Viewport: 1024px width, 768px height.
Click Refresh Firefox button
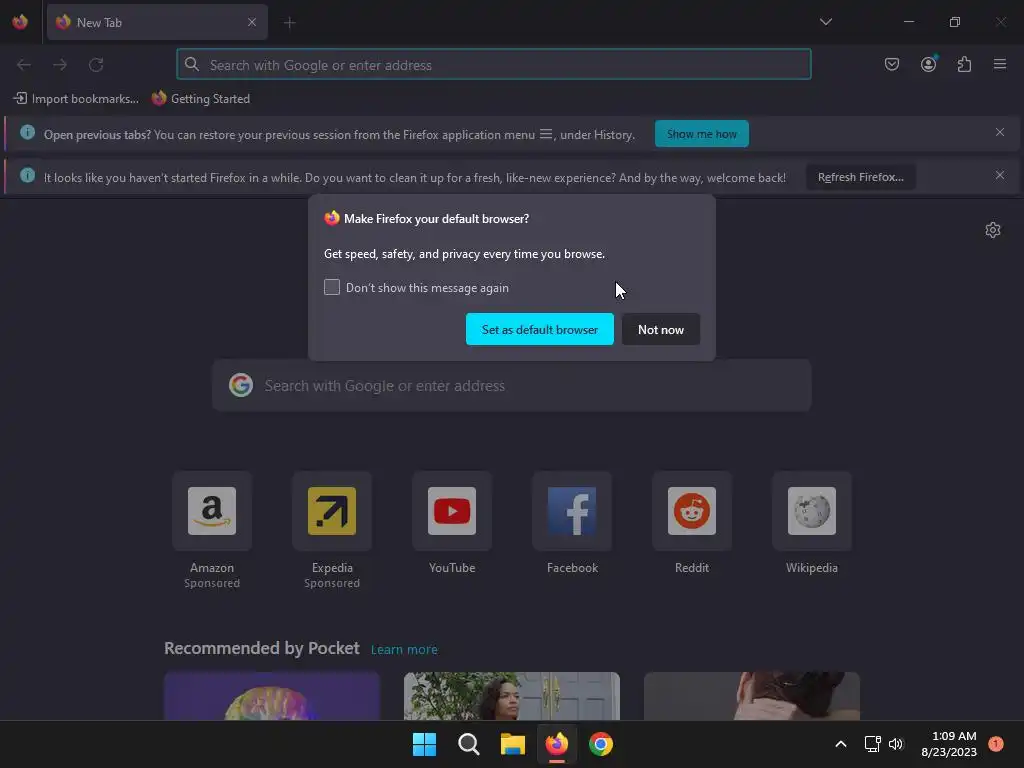point(860,177)
